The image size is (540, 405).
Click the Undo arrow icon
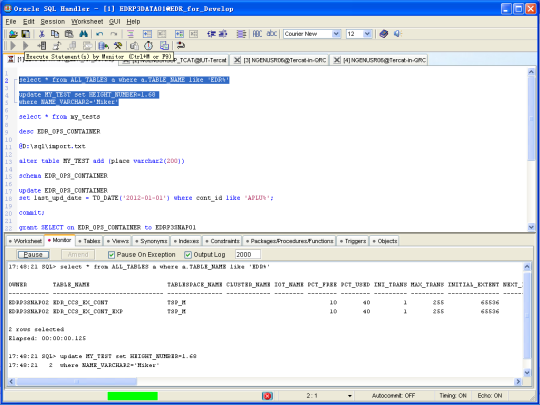coord(100,34)
